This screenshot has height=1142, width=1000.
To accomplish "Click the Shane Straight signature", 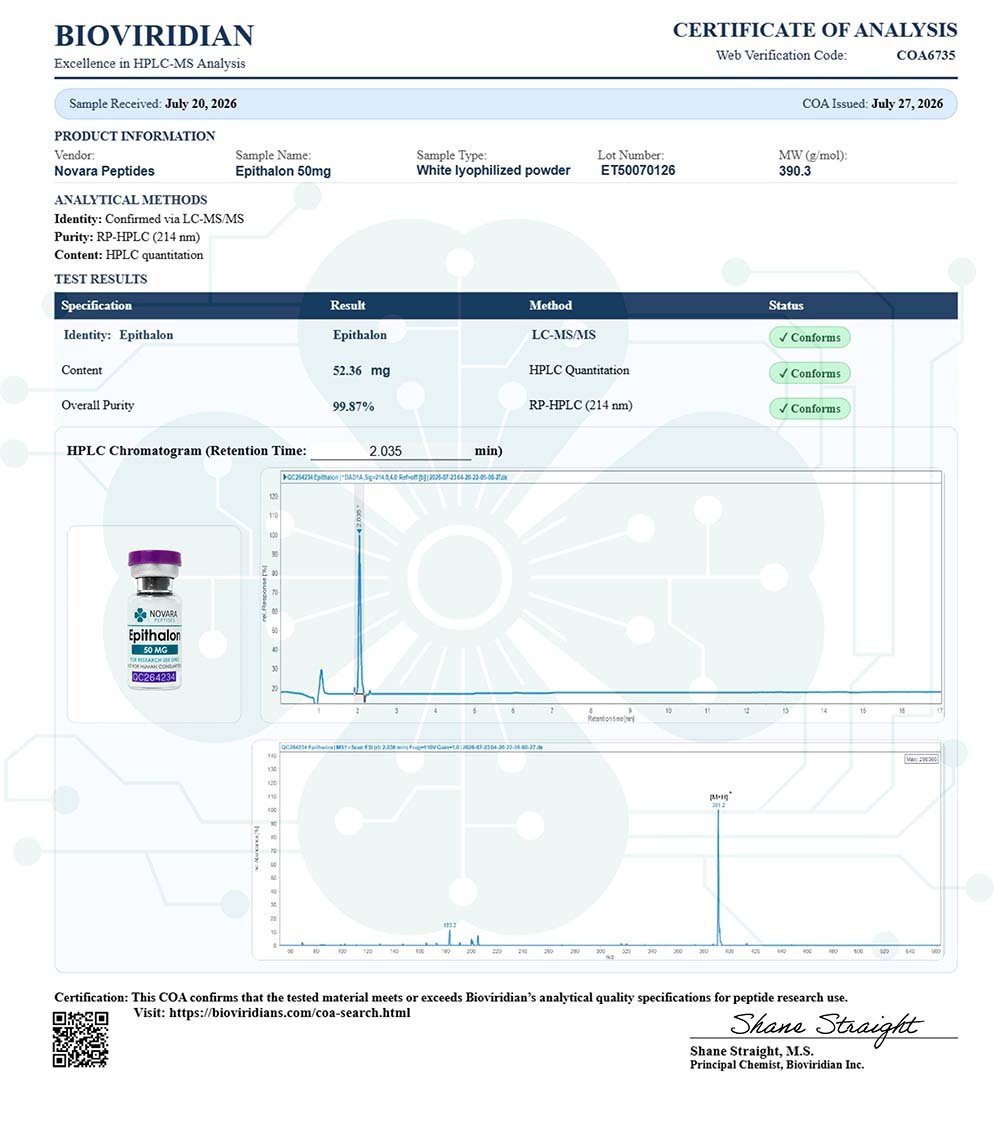I will tap(825, 1026).
